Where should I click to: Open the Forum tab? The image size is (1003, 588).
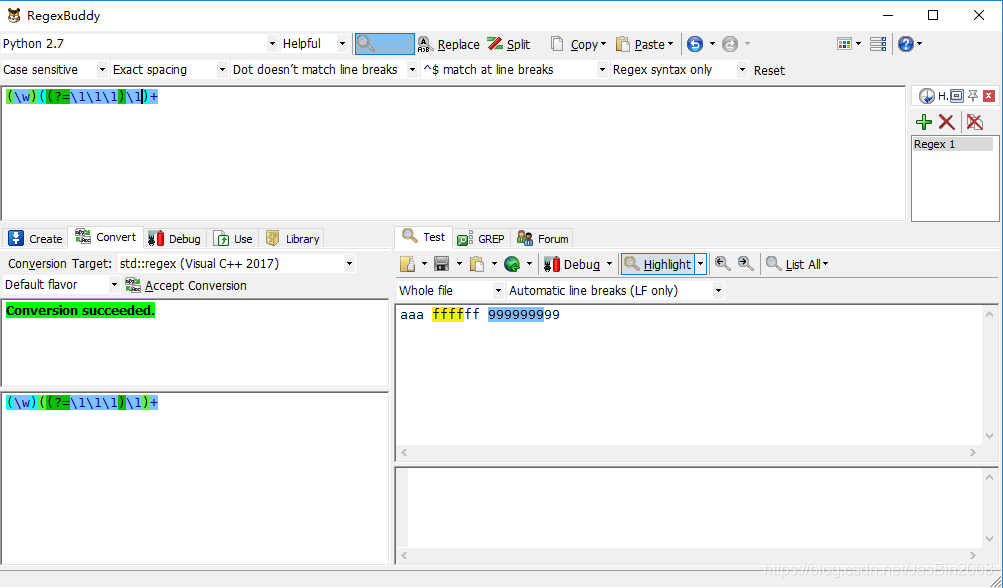(x=542, y=239)
